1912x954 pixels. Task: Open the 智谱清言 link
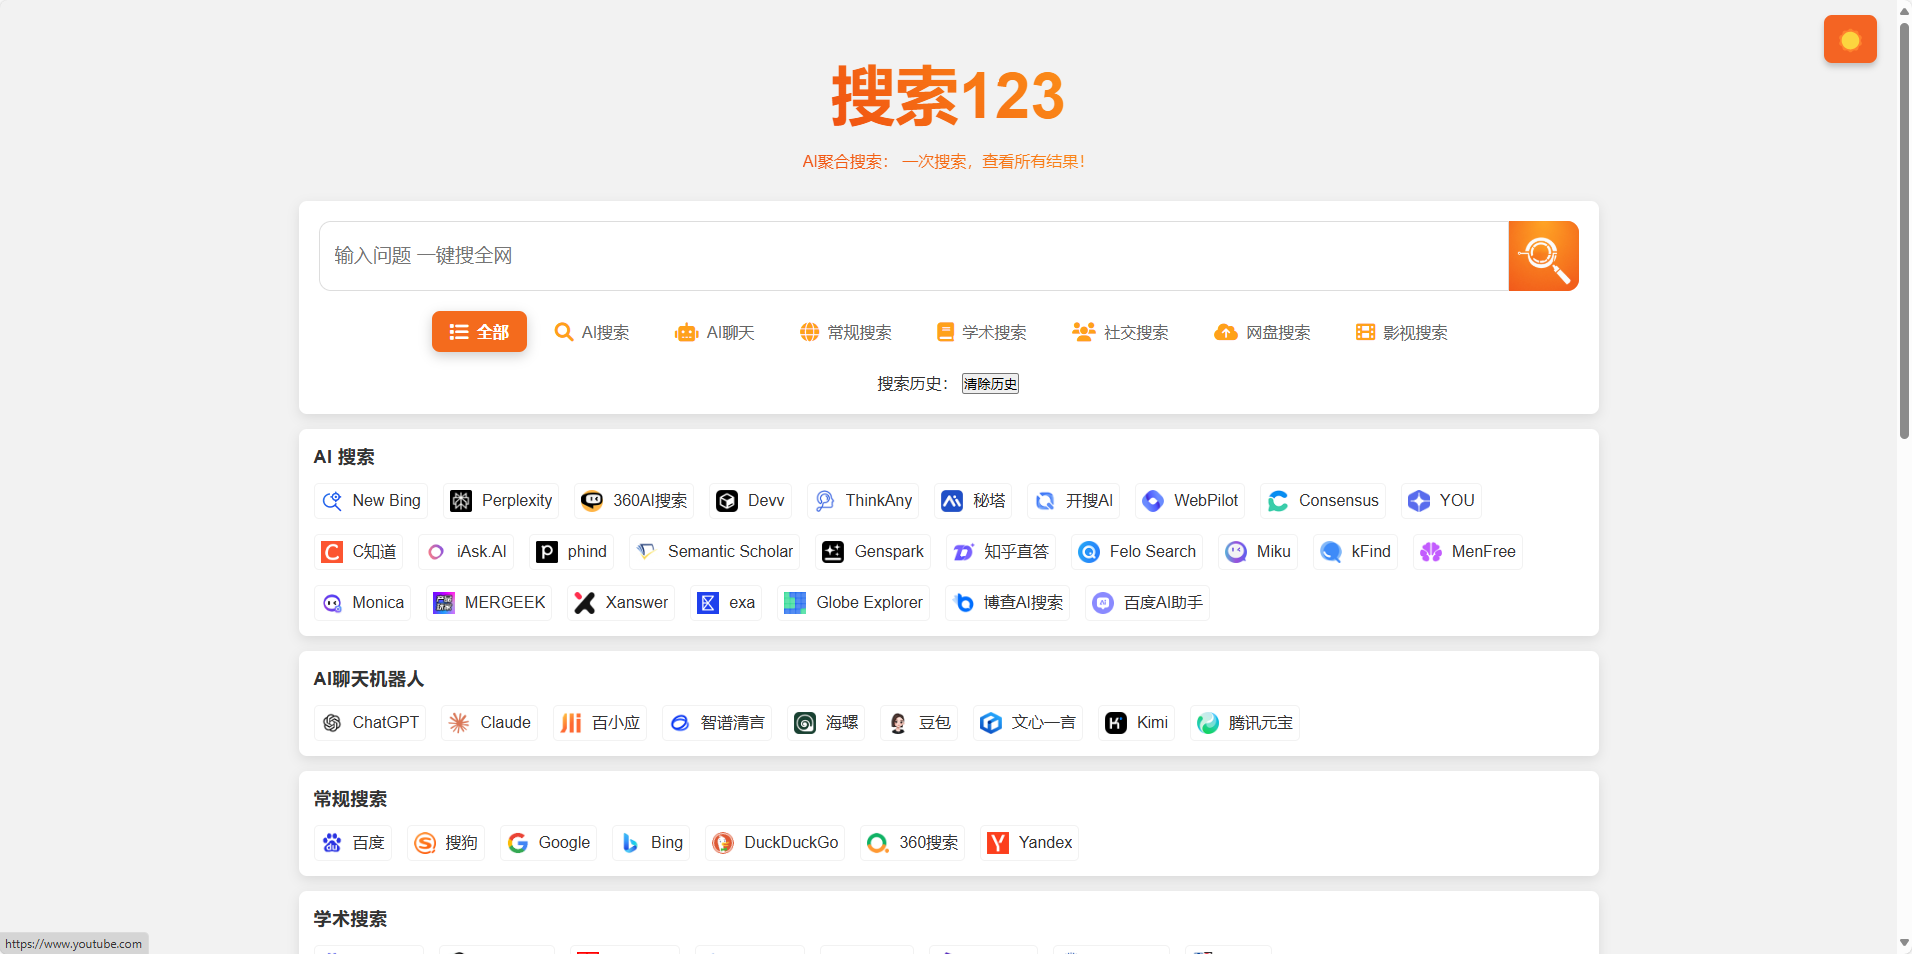(x=717, y=723)
